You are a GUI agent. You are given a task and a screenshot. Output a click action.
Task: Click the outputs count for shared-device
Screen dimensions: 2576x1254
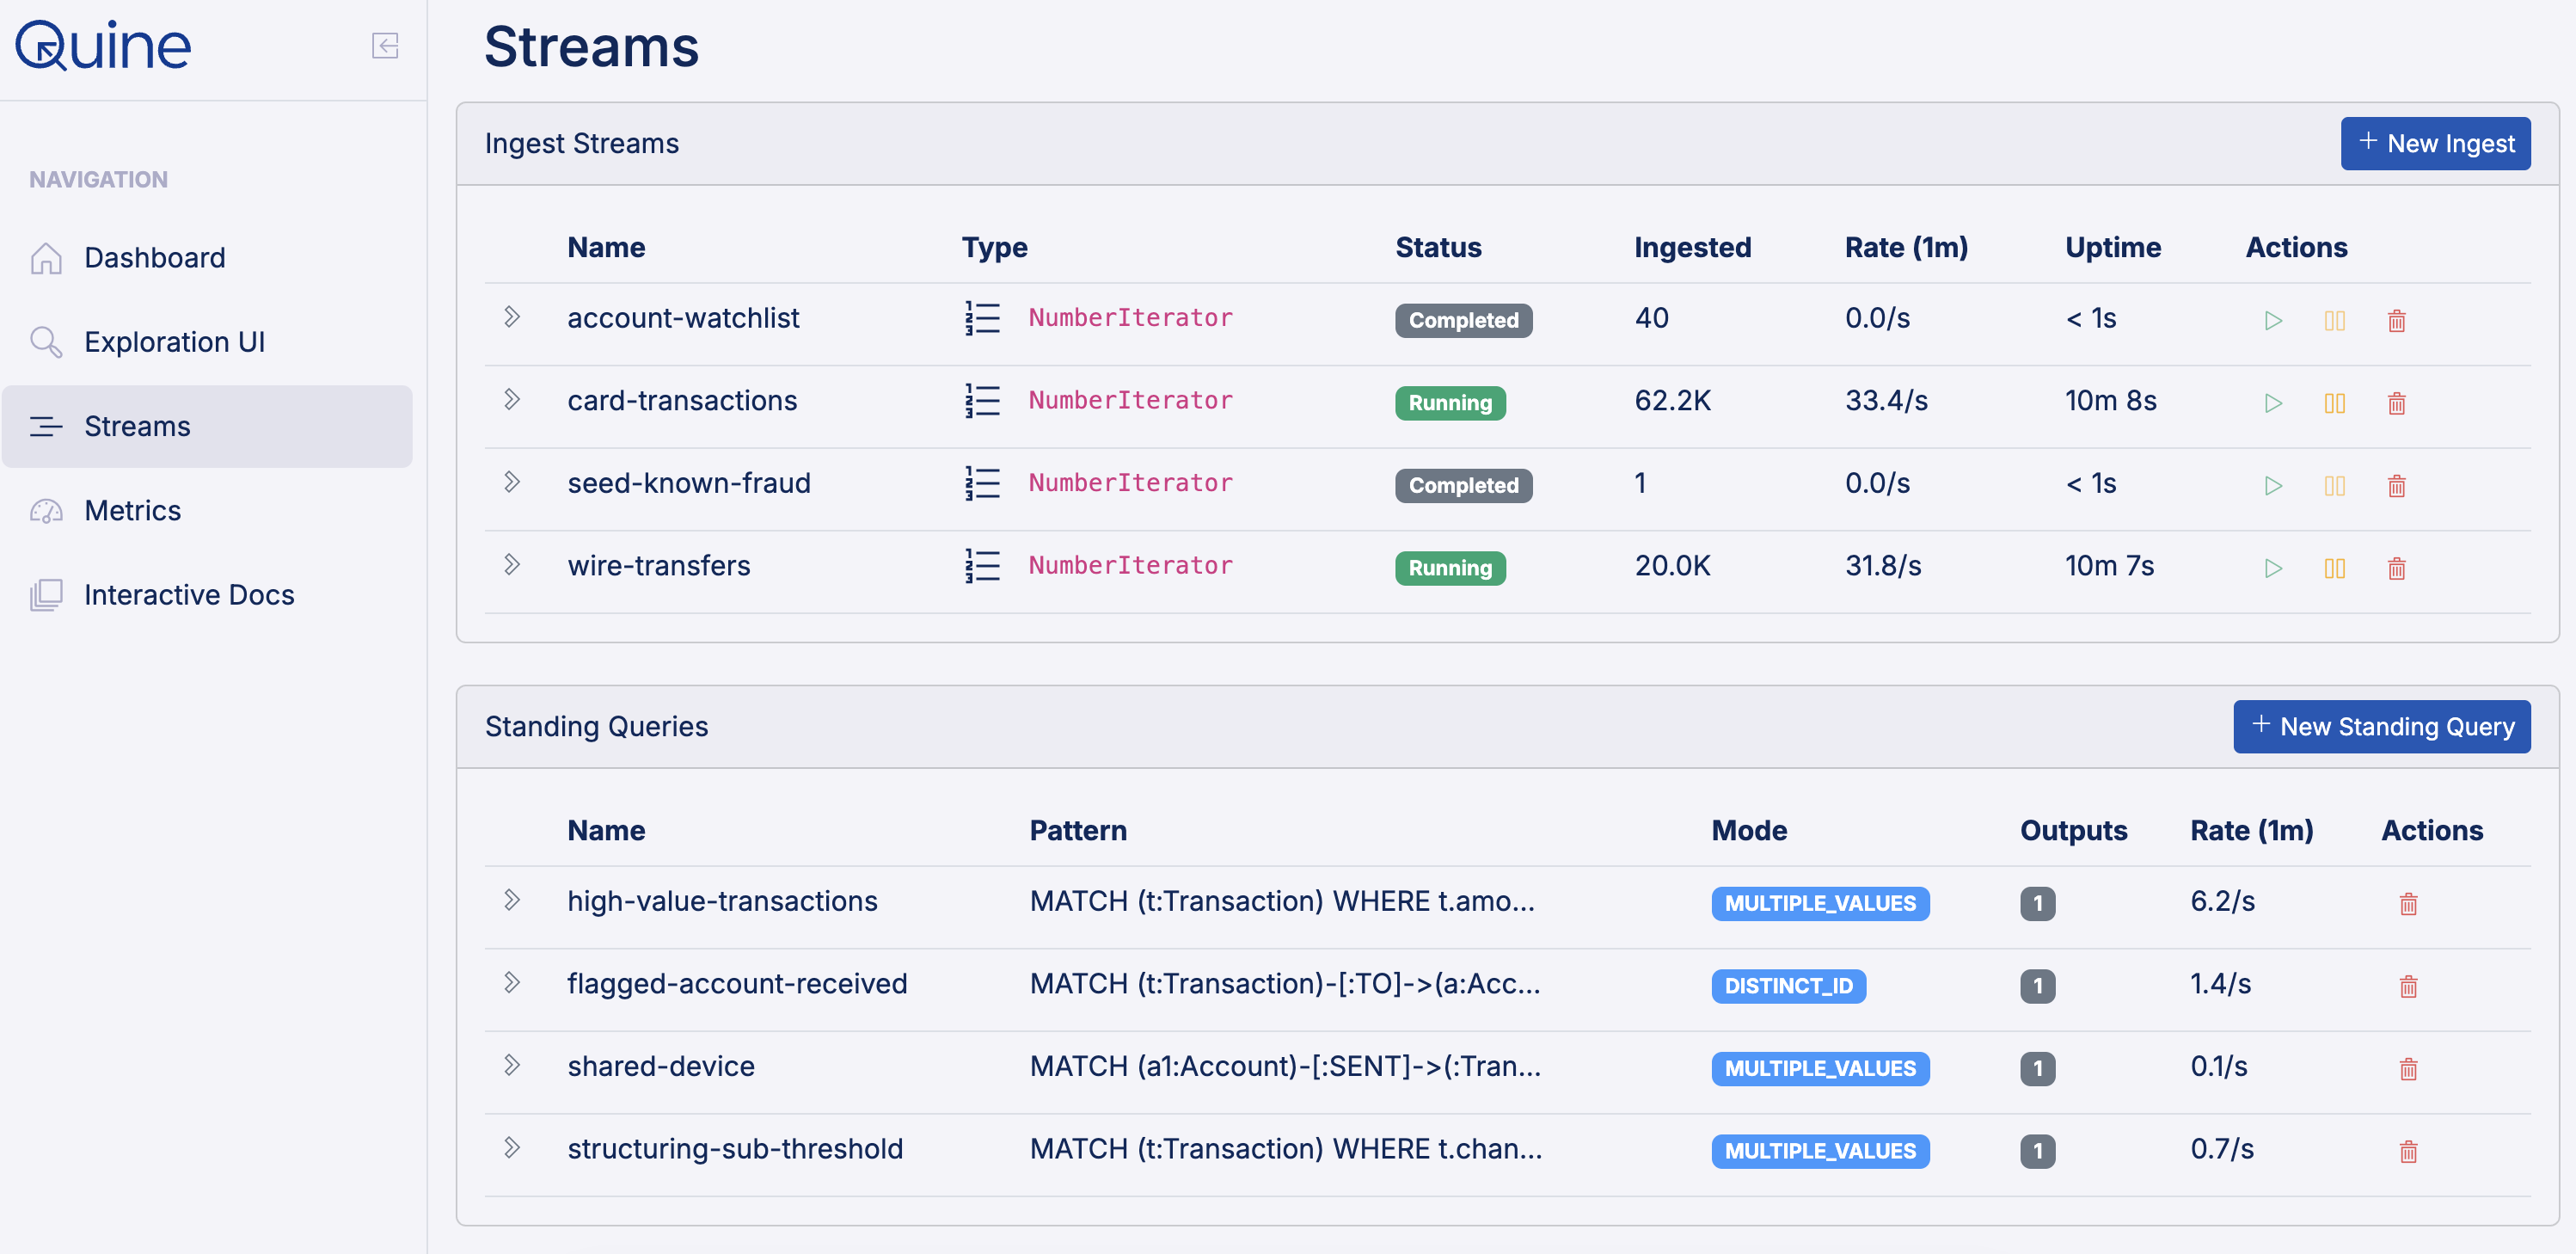pos(2037,1069)
